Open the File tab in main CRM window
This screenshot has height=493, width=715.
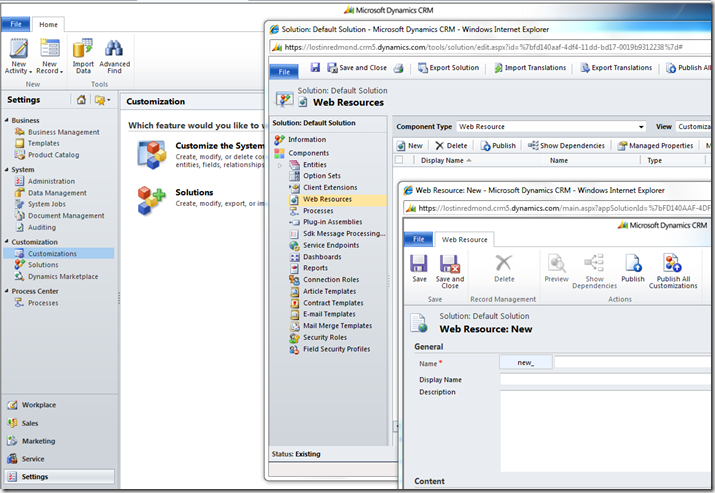tap(16, 22)
